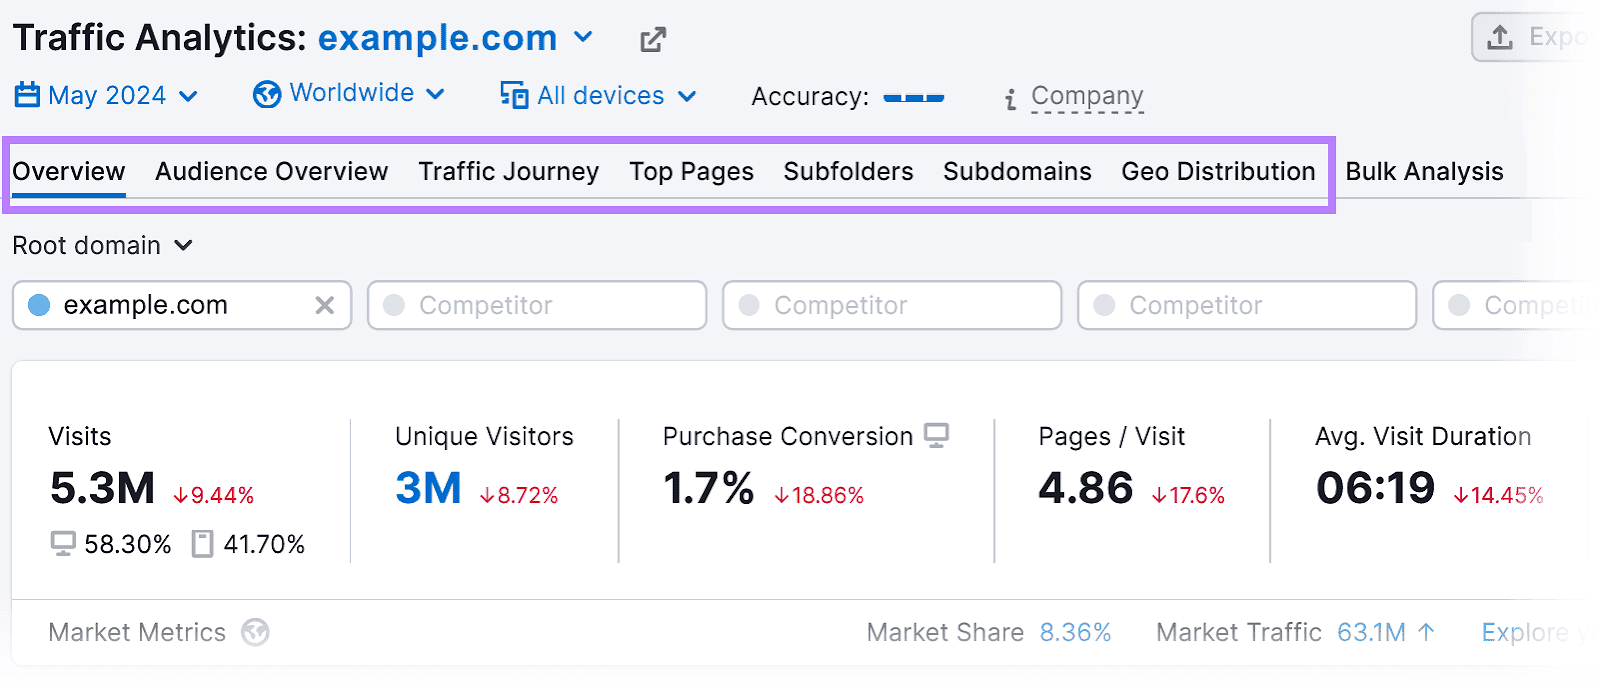Click the calendar icon beside May 2024

(26, 94)
